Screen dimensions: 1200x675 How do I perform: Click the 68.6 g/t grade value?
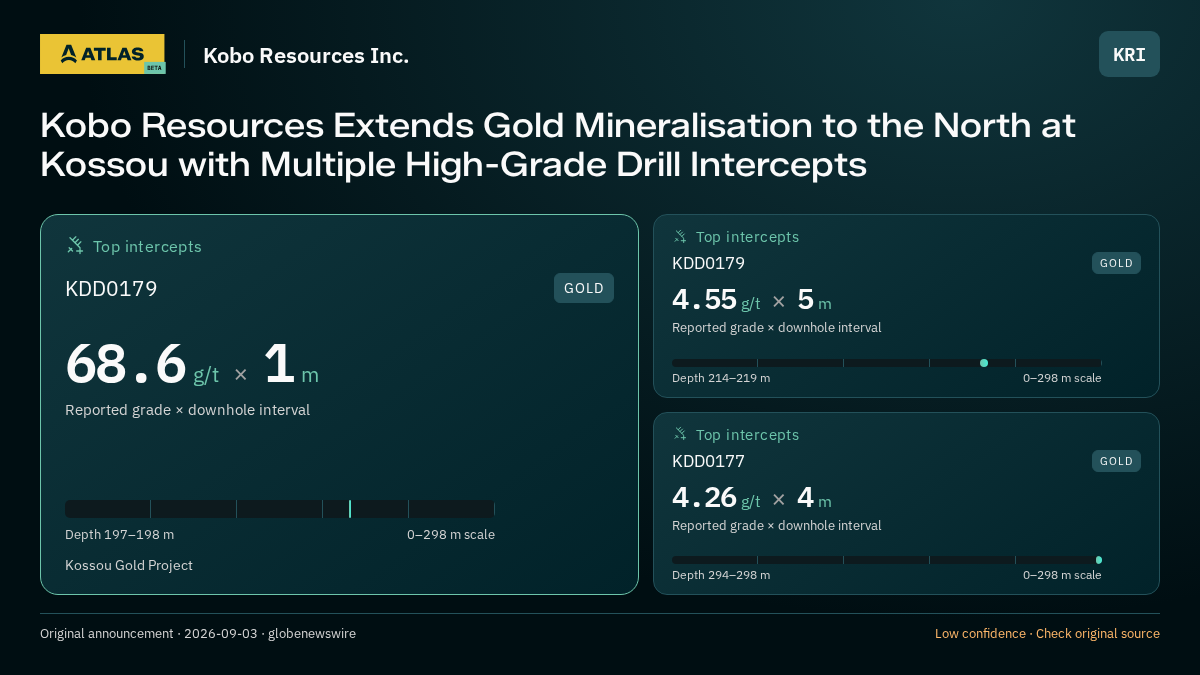(x=142, y=364)
